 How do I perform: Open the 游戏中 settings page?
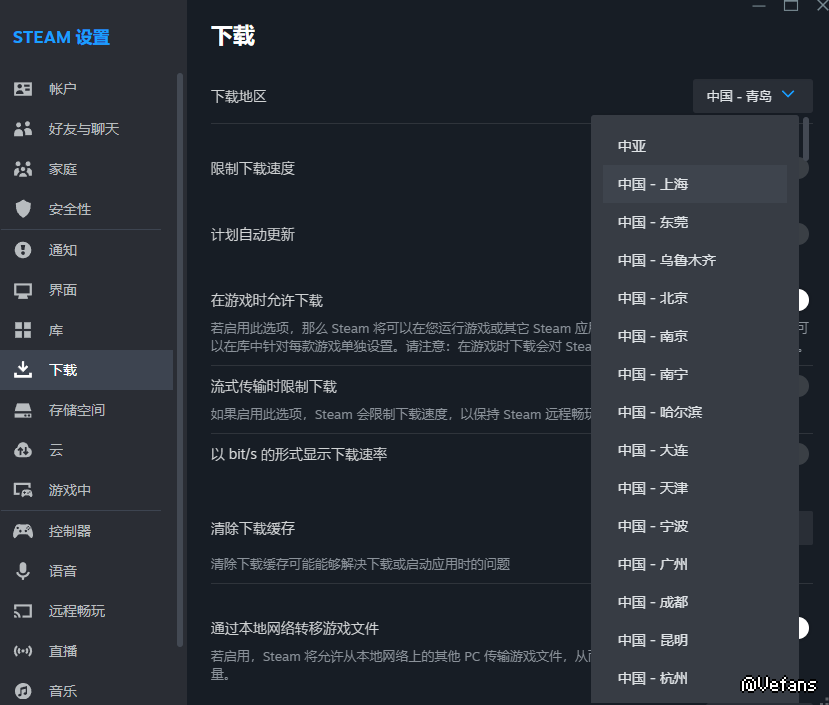pos(87,490)
